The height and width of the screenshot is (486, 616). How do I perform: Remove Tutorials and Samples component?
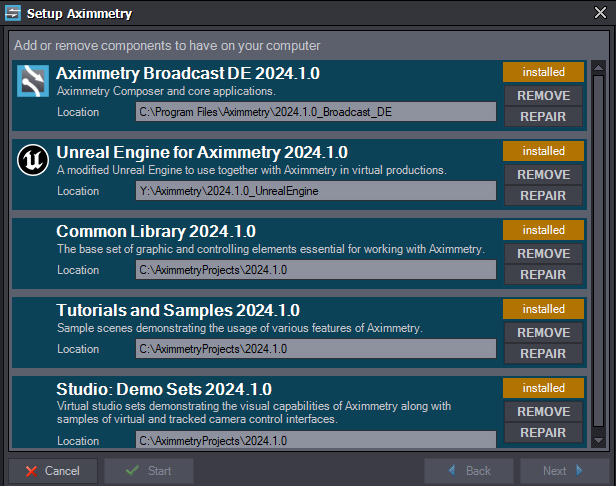pos(543,333)
